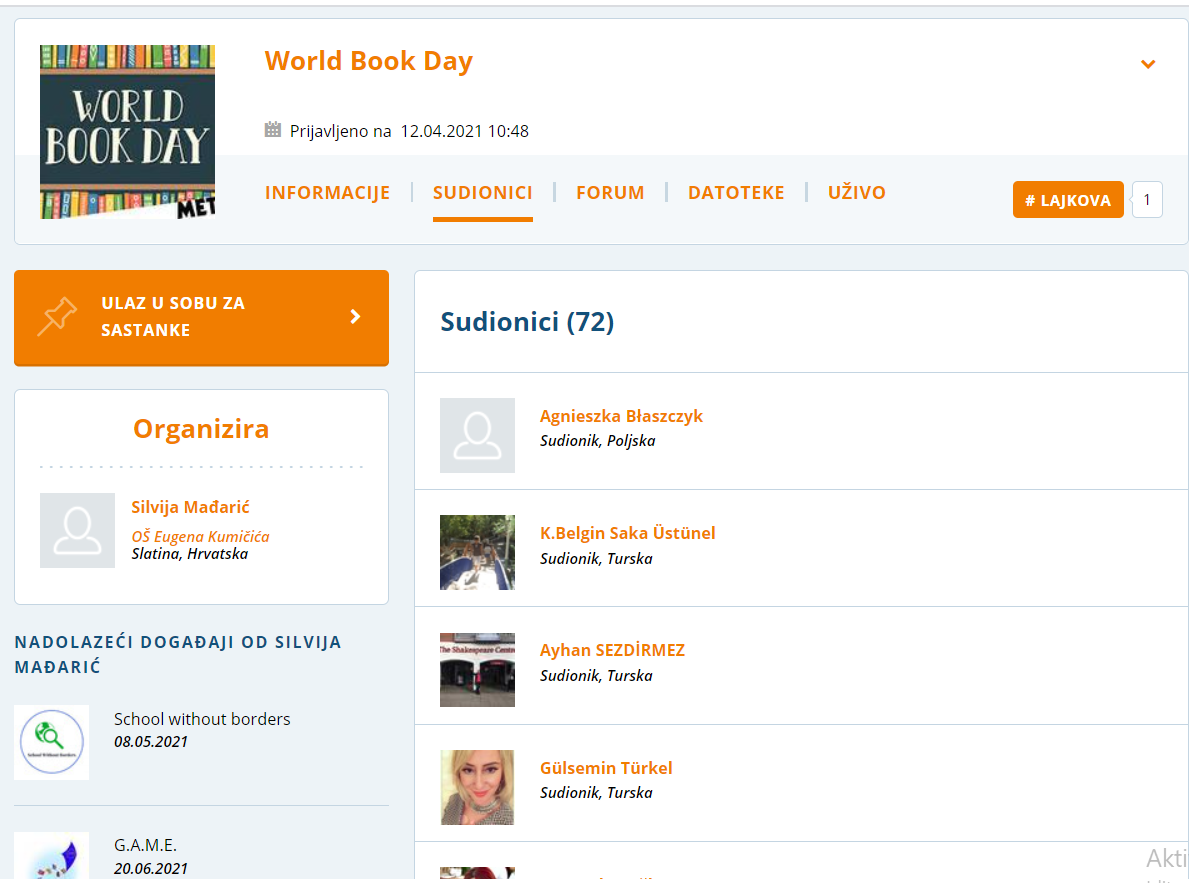Click the G.A.M.E. event thumbnail
Screen dimensions: 1189x883
52,857
